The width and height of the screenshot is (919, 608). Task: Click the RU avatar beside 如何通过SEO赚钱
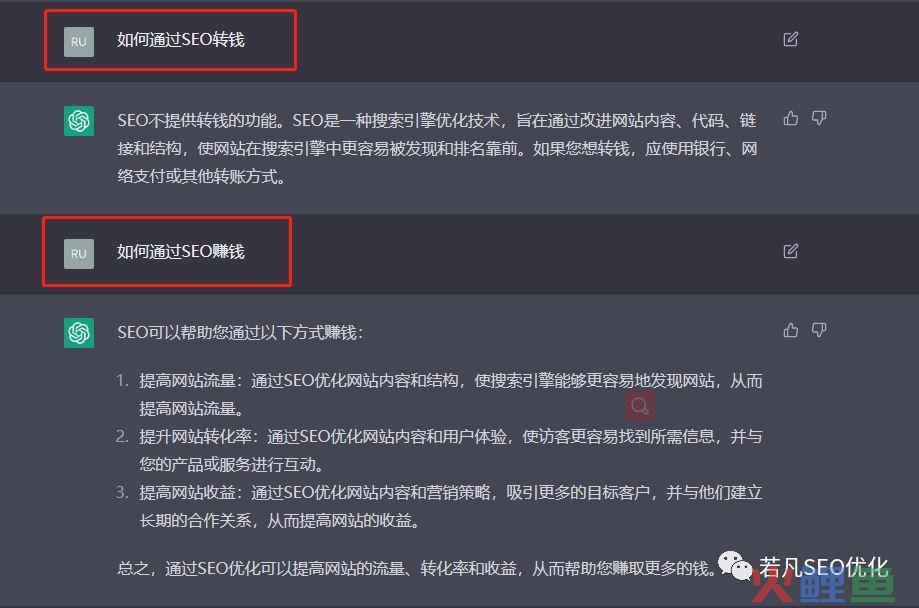point(79,254)
